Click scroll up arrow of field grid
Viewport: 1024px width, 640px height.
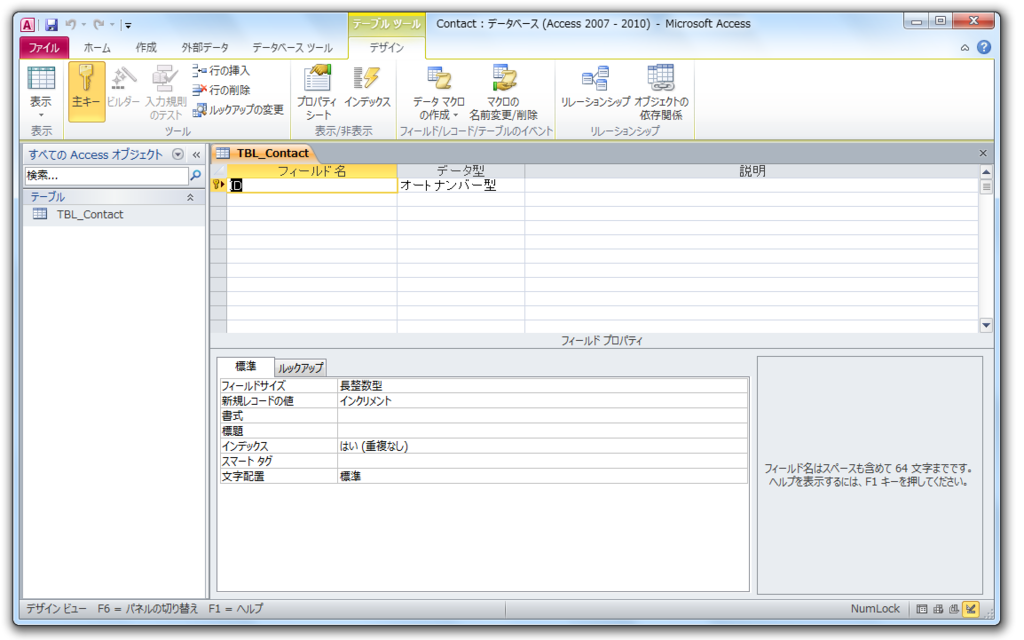986,172
